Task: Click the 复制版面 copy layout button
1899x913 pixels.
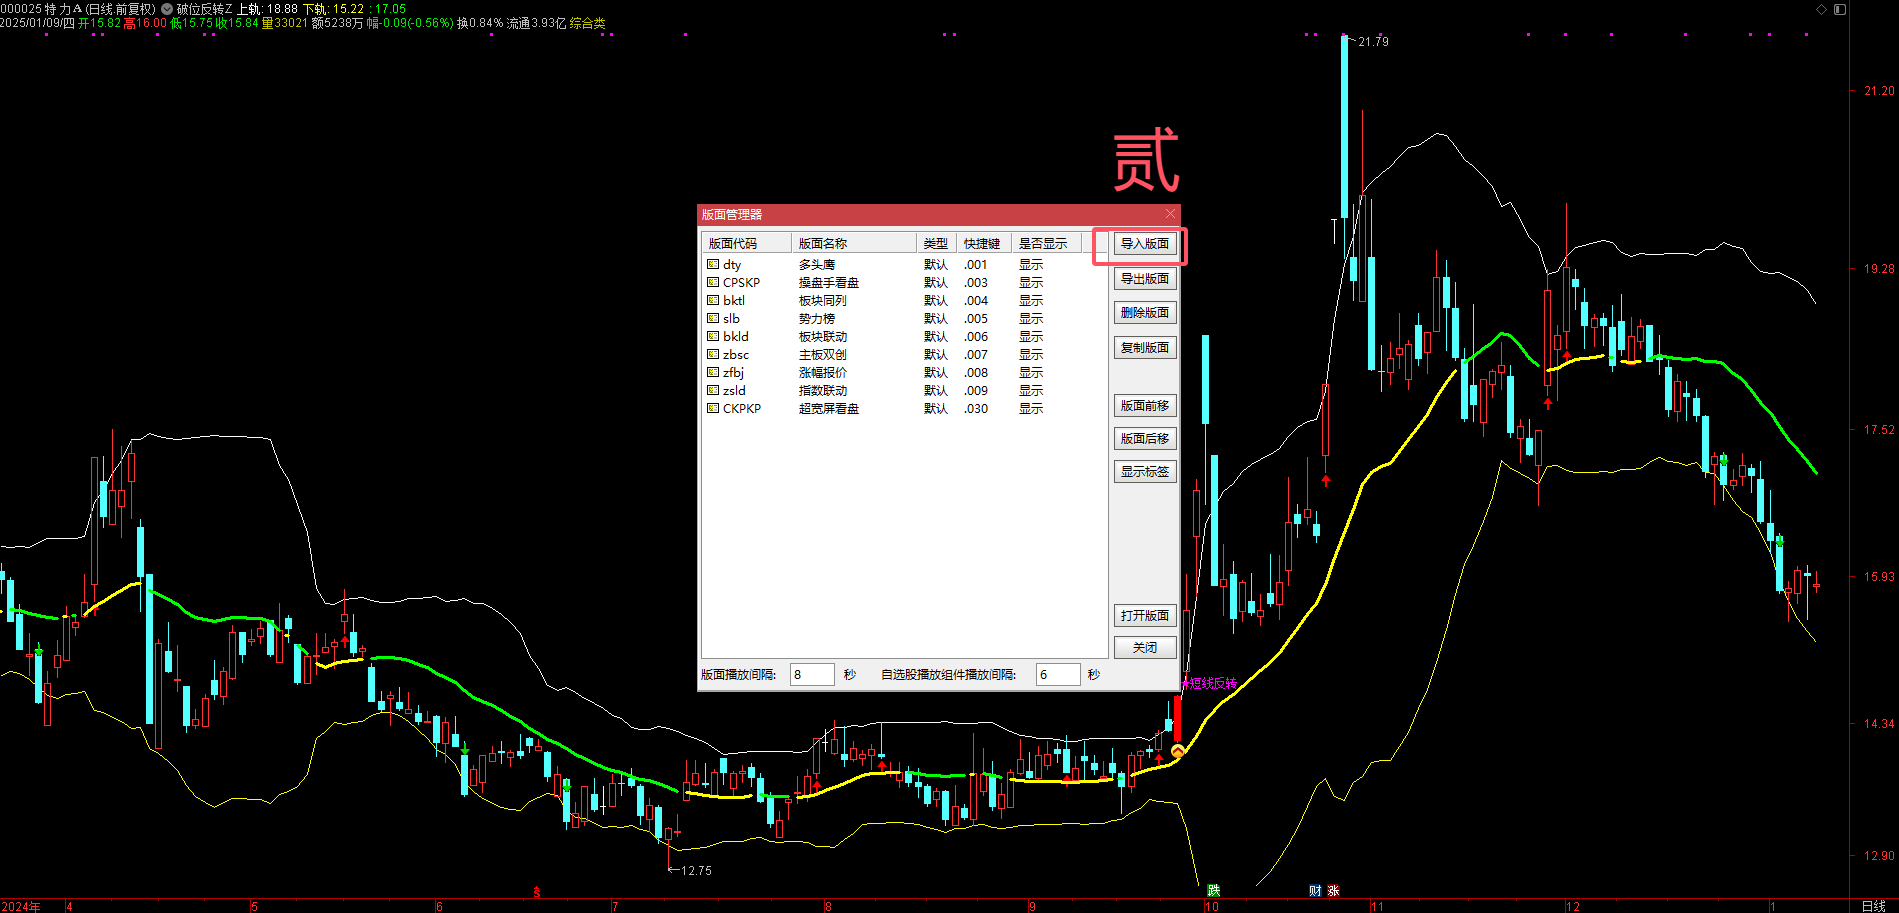Action: pos(1145,348)
